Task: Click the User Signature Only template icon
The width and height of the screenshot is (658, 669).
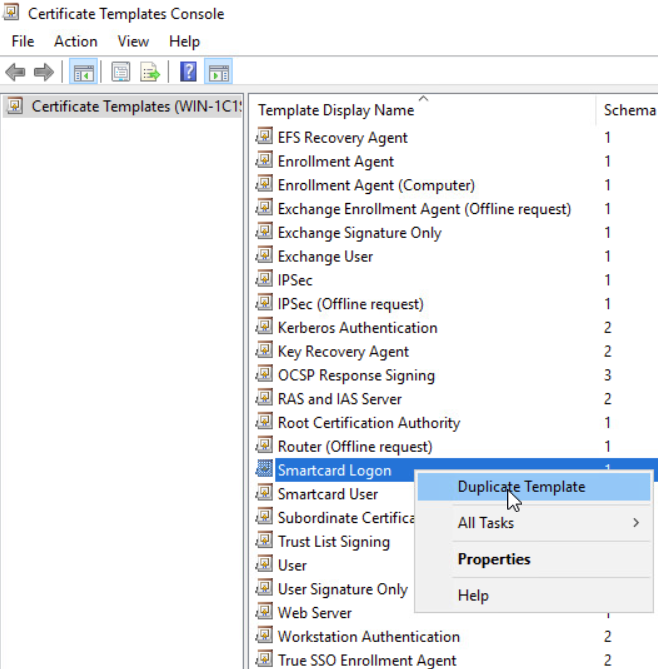Action: click(265, 588)
